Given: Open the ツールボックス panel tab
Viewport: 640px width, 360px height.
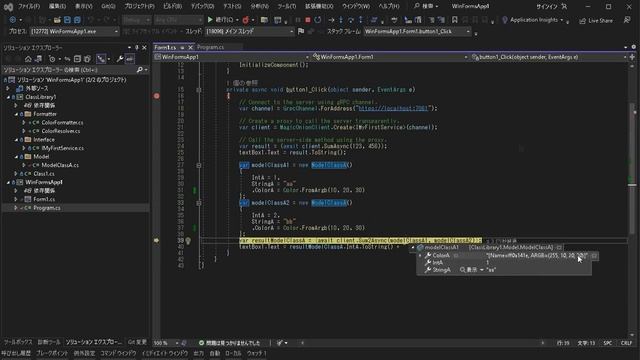Looking at the screenshot, I should [18, 342].
